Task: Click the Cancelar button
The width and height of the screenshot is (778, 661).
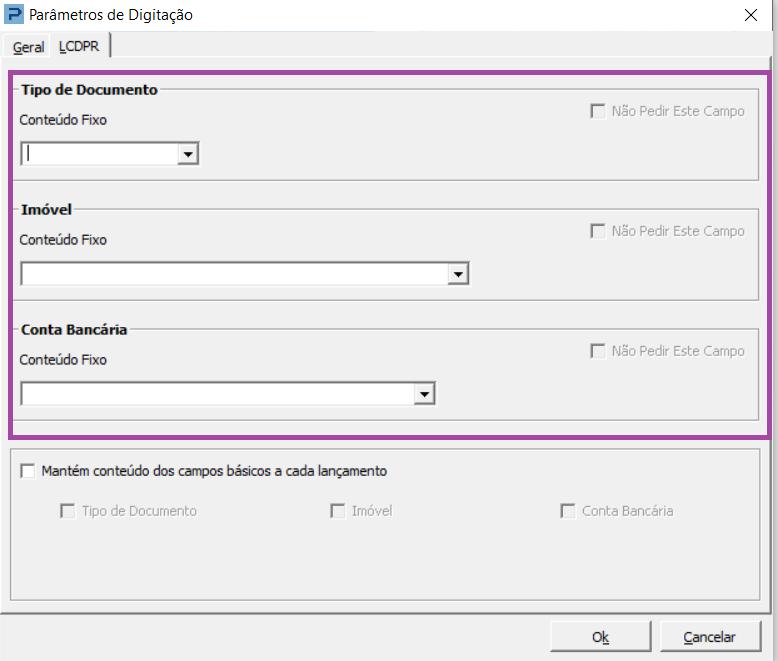Action: pyautogui.click(x=710, y=637)
